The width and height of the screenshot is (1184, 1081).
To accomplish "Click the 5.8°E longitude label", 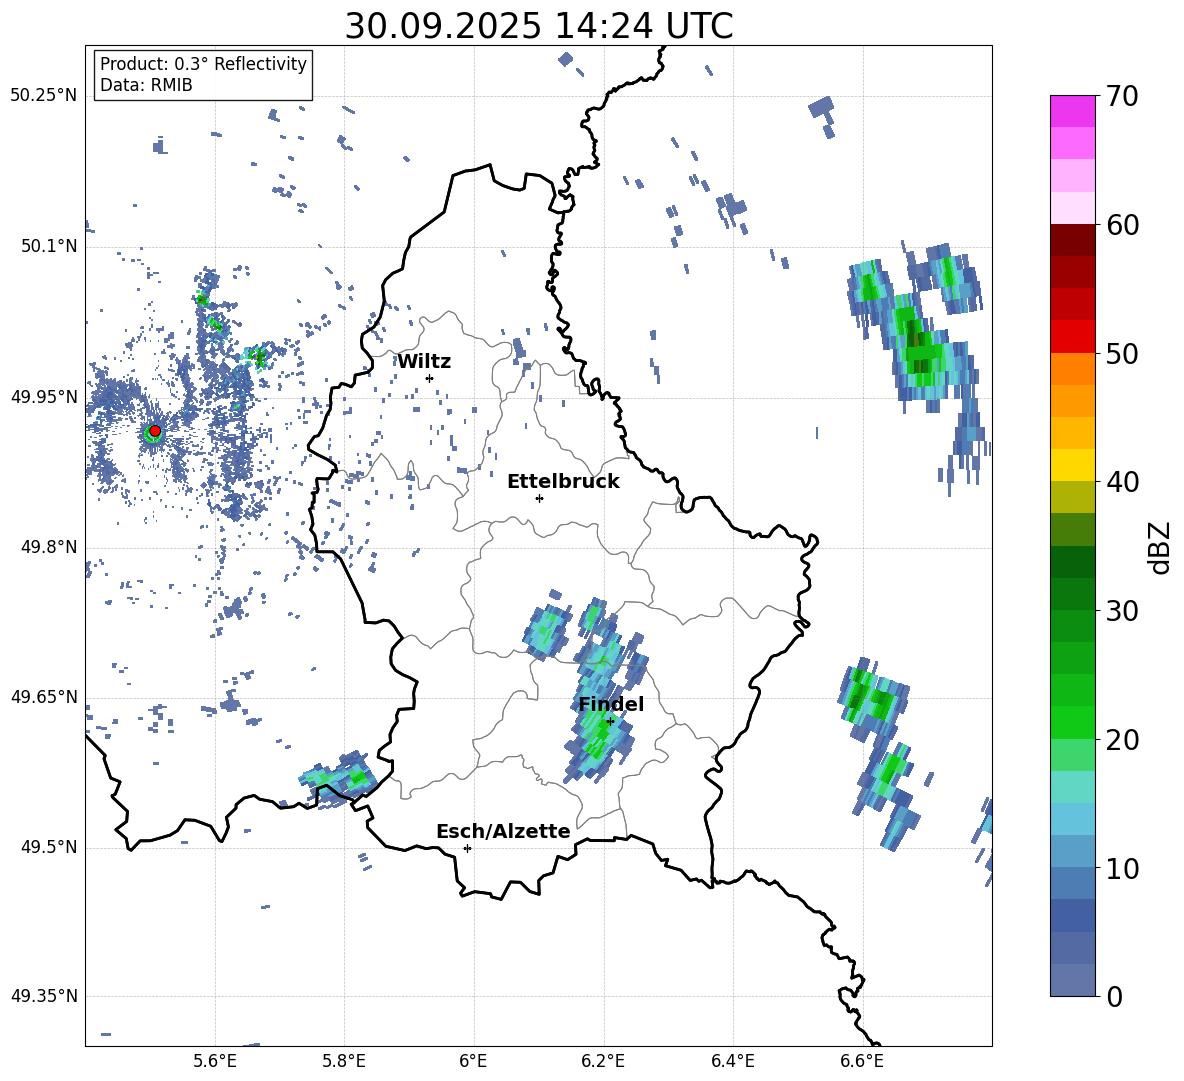I will point(344,1062).
